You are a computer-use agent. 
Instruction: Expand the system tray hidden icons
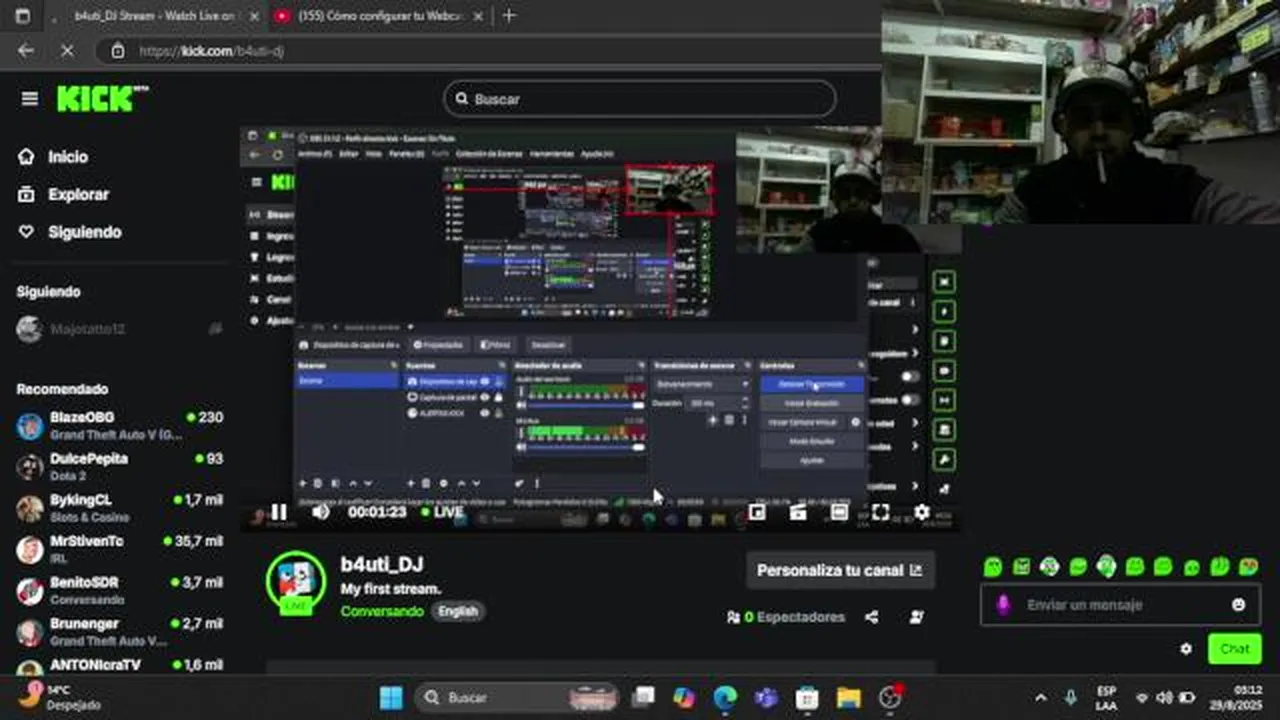[x=1041, y=697]
